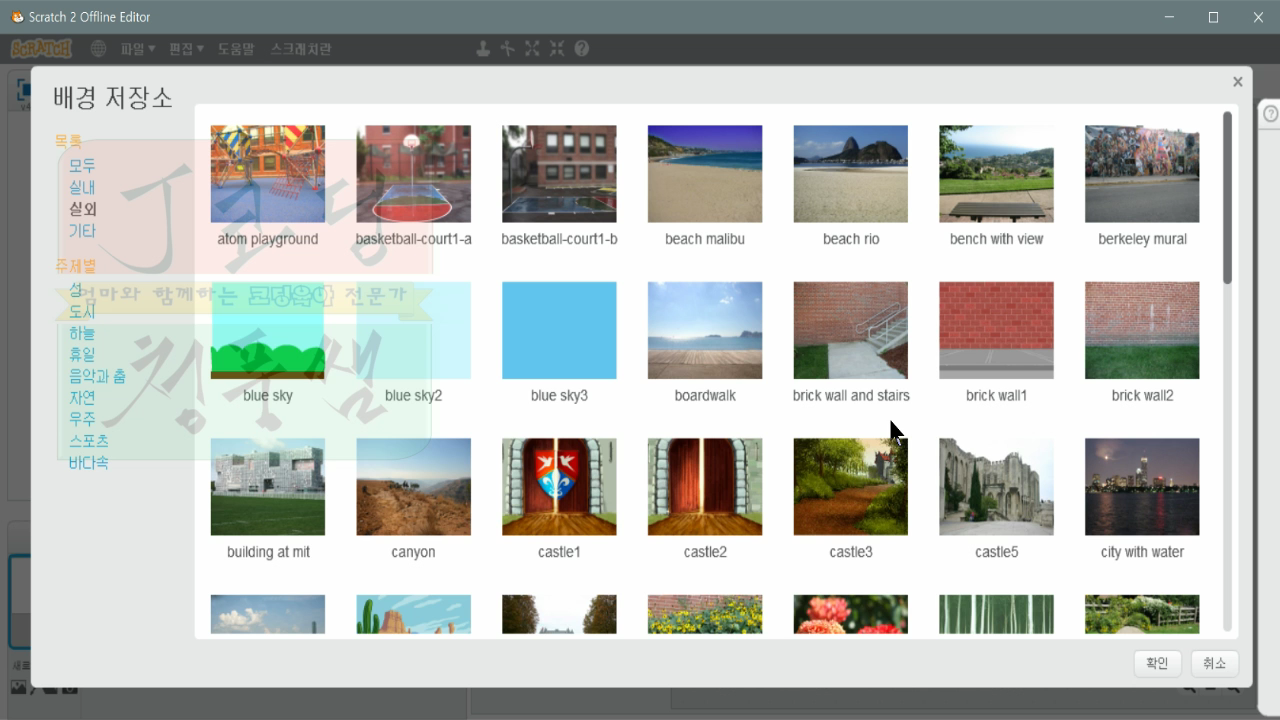The height and width of the screenshot is (720, 1280).
Task: Pick the castle2 backdrop
Action: coord(705,487)
